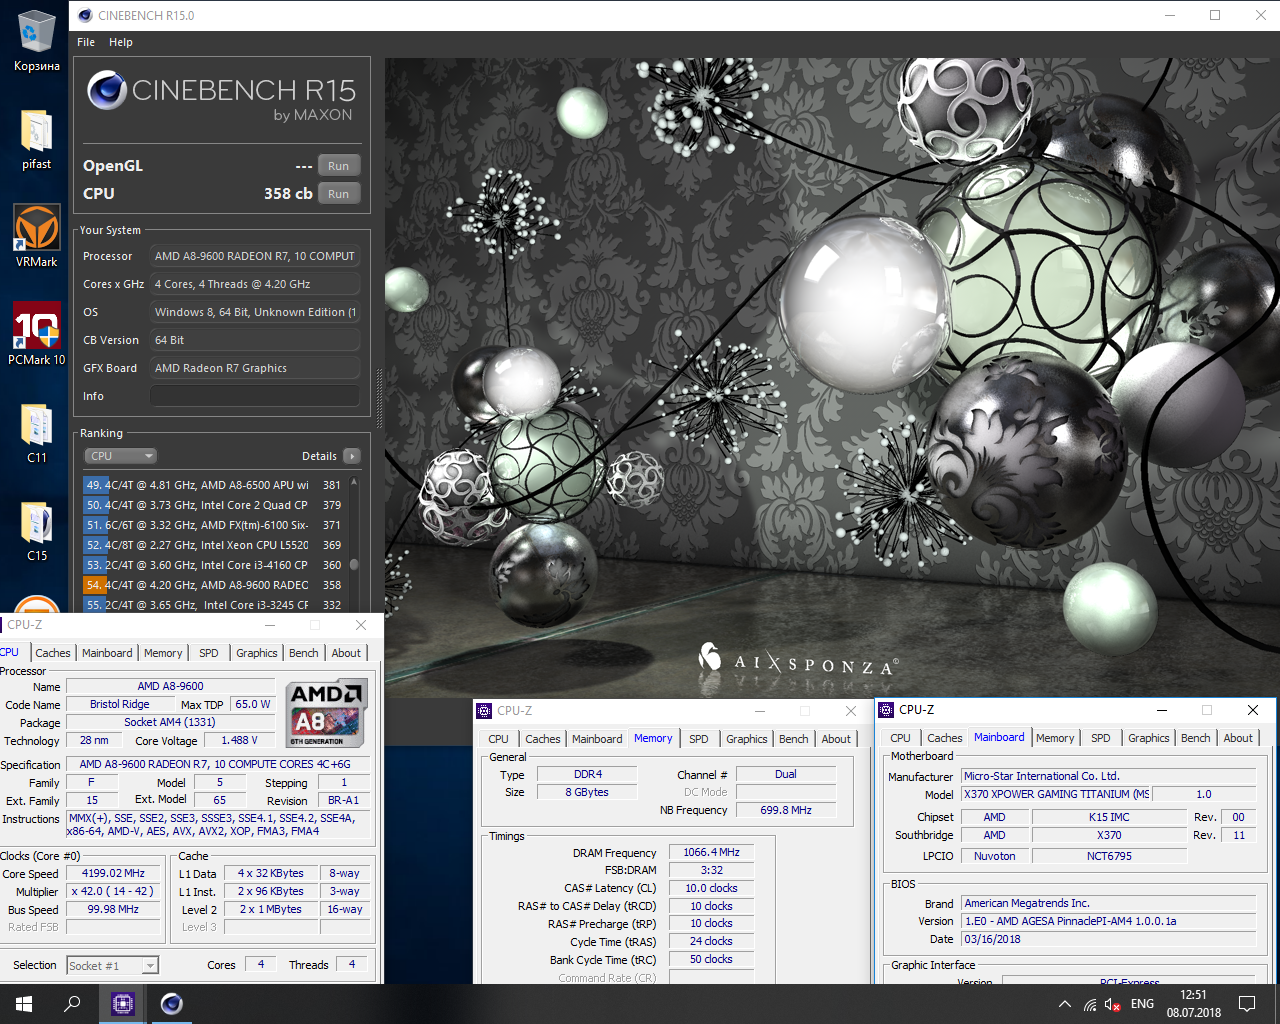Open Bench tab in middle CPU-Z window

pos(794,739)
